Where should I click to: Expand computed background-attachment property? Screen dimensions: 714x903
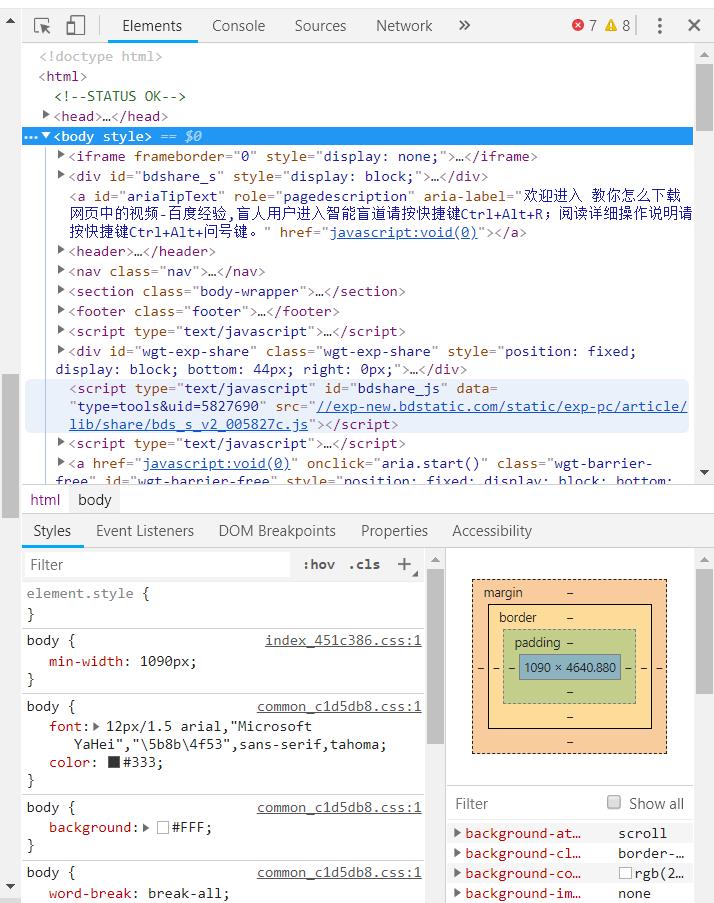(x=458, y=833)
